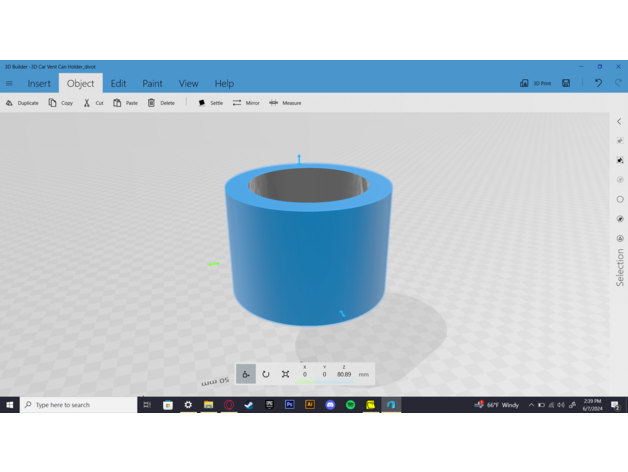Image resolution: width=628 pixels, height=472 pixels.
Task: Show hidden system tray icons
Action: pos(531,405)
